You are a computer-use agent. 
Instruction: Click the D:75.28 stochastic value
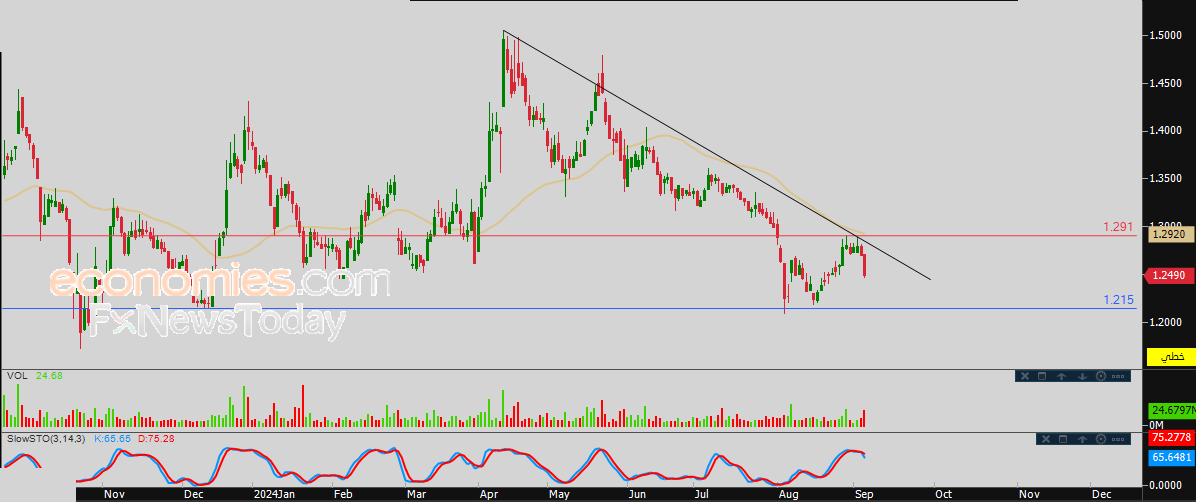[156, 439]
